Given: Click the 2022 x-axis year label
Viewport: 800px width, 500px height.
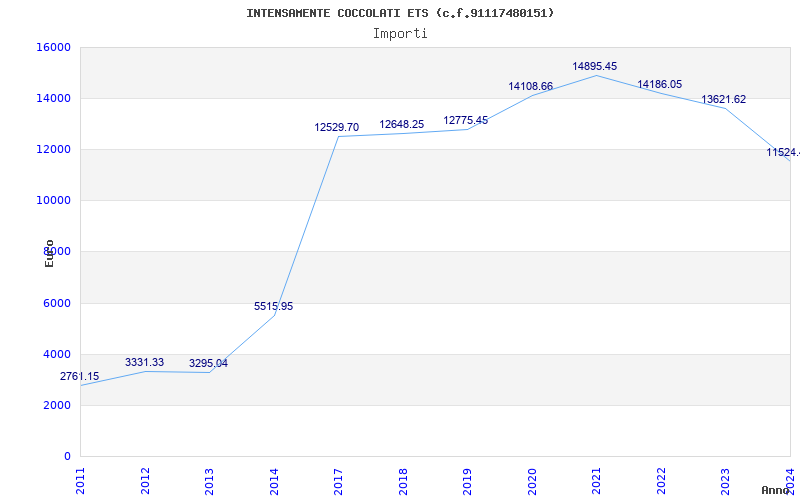Looking at the screenshot, I should [662, 481].
